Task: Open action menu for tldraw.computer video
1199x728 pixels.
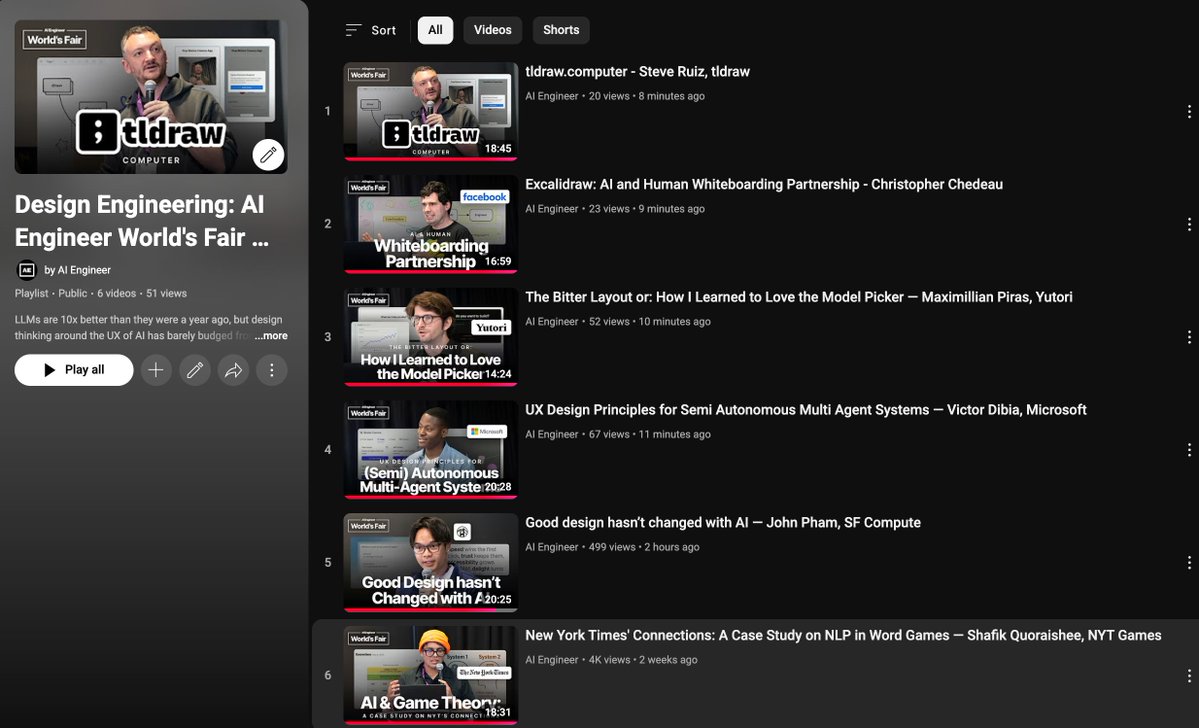Action: [1189, 112]
